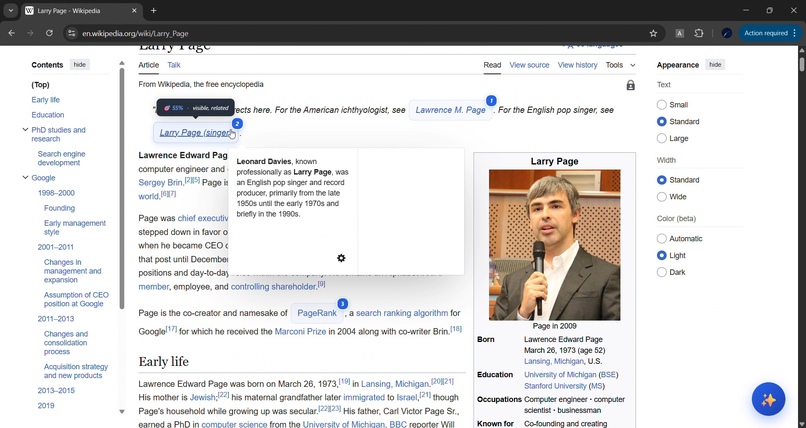The height and width of the screenshot is (428, 806).
Task: Click the numbered badge 3 near PageRank
Action: [x=342, y=304]
